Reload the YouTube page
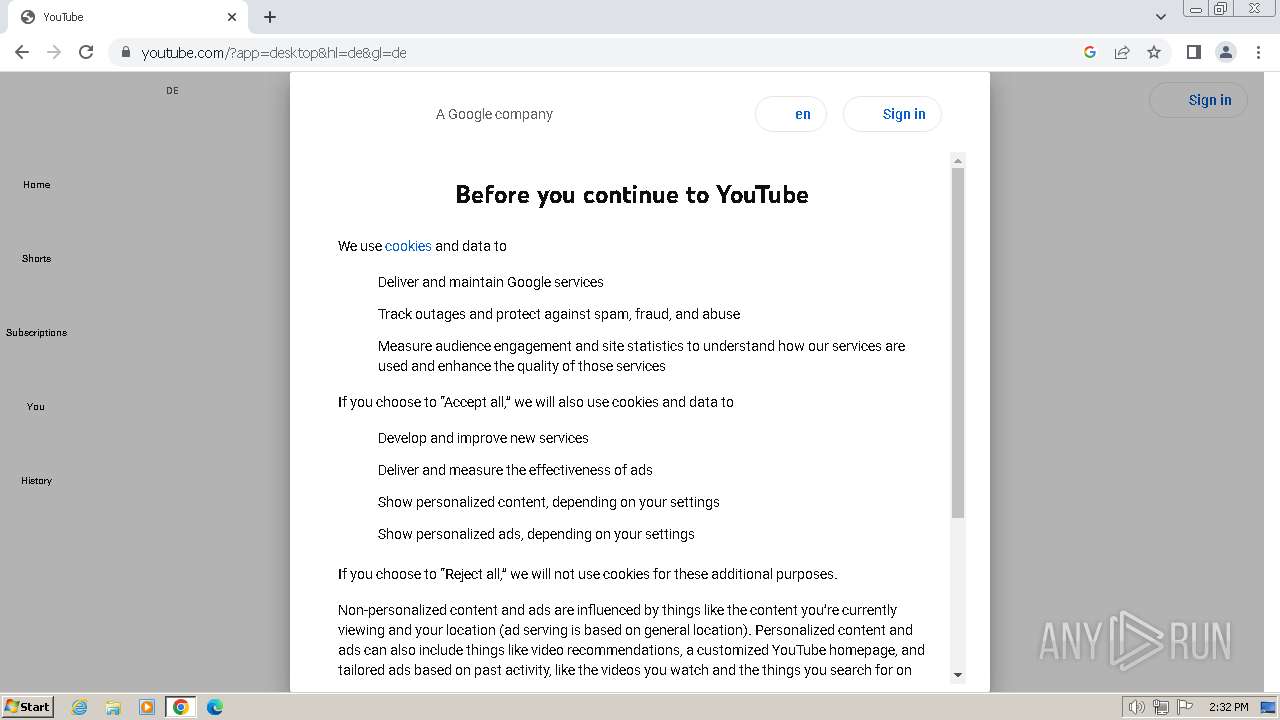1280x720 pixels. (x=86, y=52)
